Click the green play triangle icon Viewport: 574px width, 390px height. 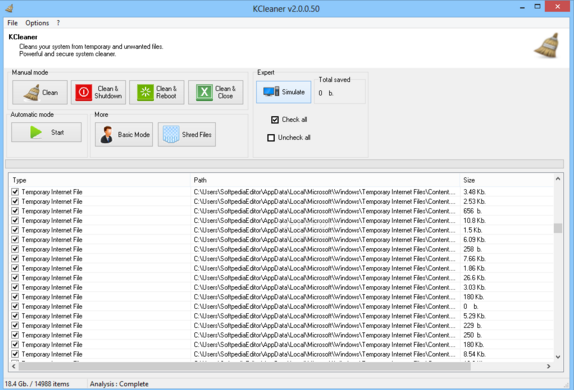click(36, 132)
